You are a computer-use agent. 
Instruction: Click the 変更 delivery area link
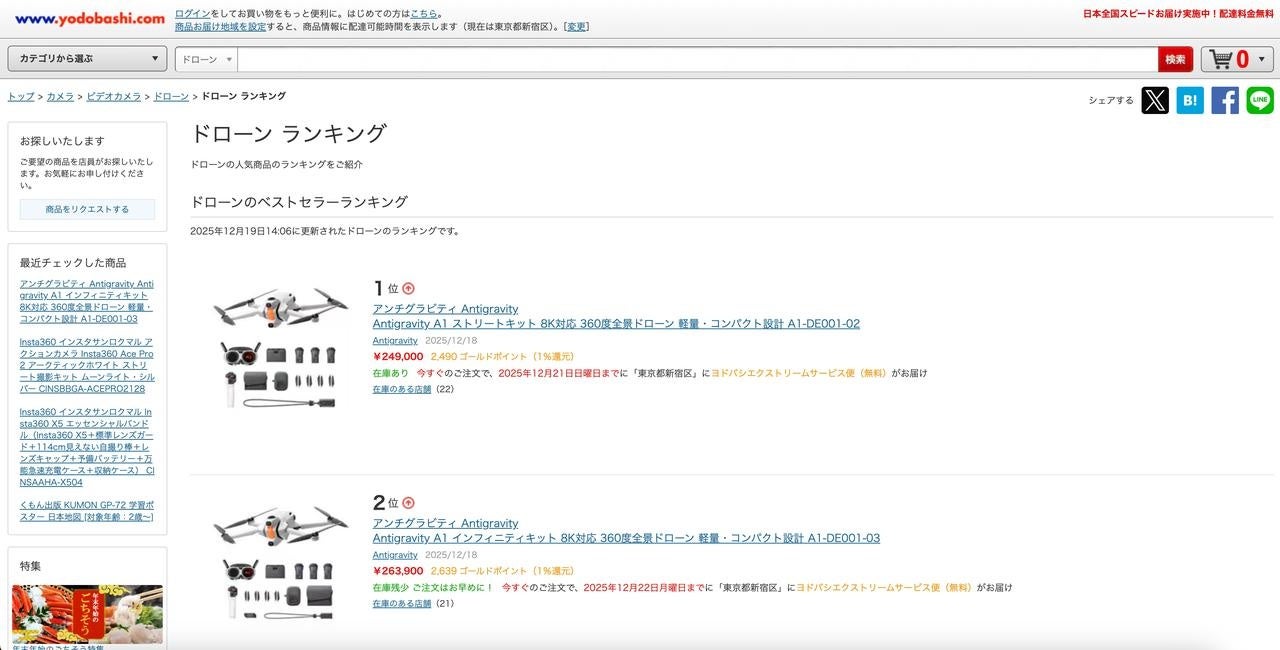(577, 27)
